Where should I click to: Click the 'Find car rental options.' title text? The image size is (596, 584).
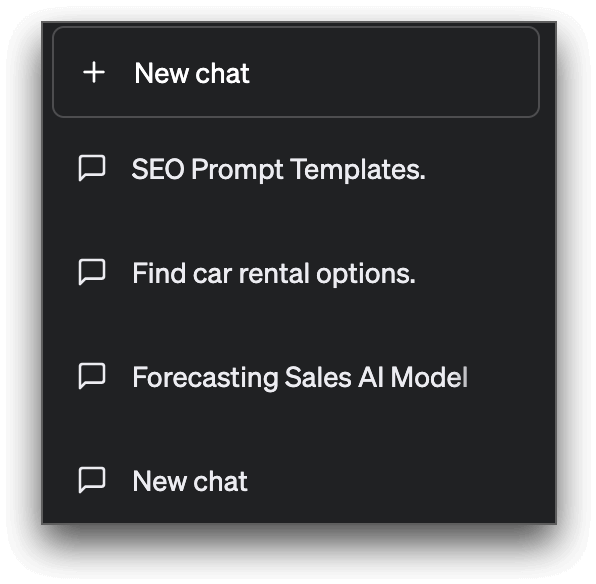click(x=274, y=273)
